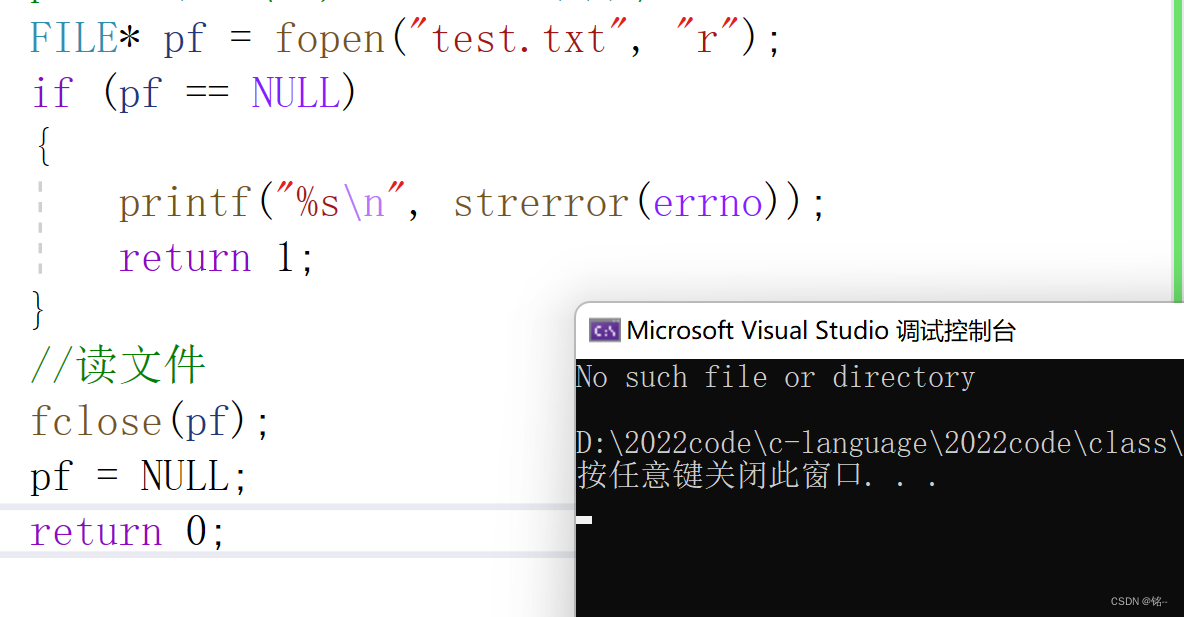1184x617 pixels.
Task: Click the 'No such file or directory' output line
Action: pos(775,377)
